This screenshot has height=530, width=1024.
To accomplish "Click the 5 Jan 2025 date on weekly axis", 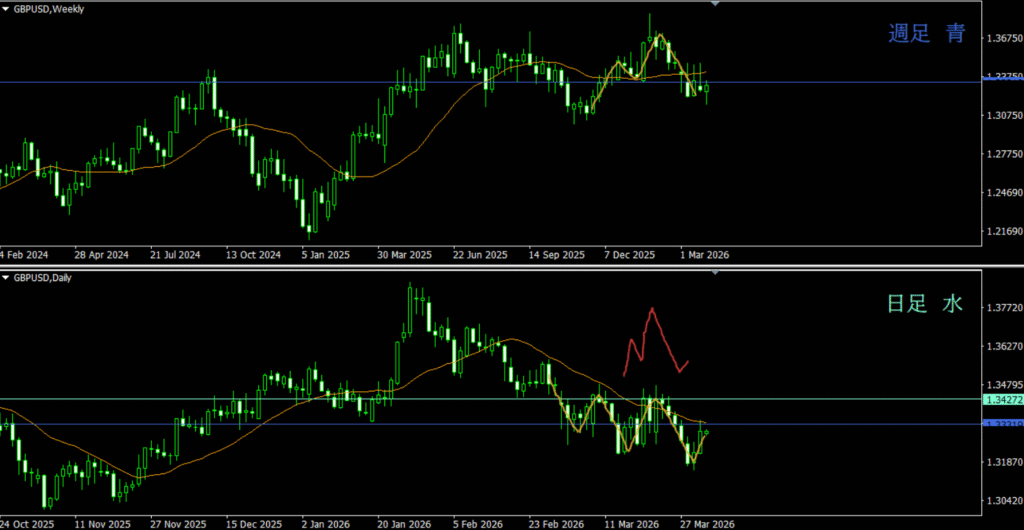I will 324,255.
